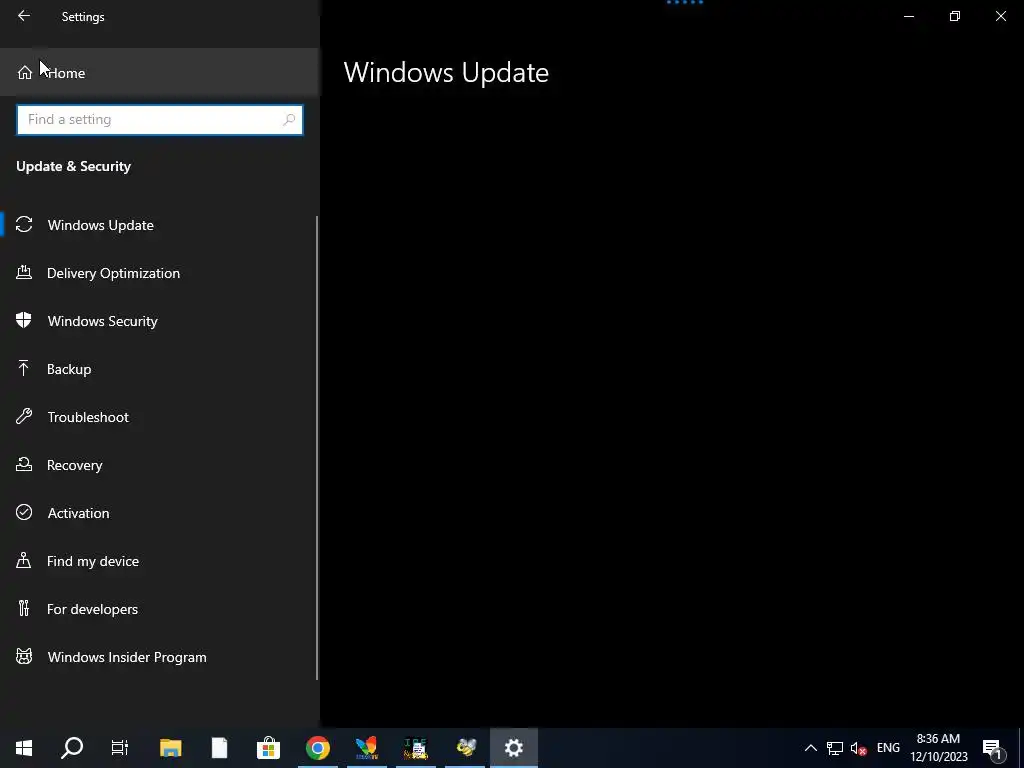Click the muted volume tray icon
The height and width of the screenshot is (768, 1024).
click(x=858, y=748)
